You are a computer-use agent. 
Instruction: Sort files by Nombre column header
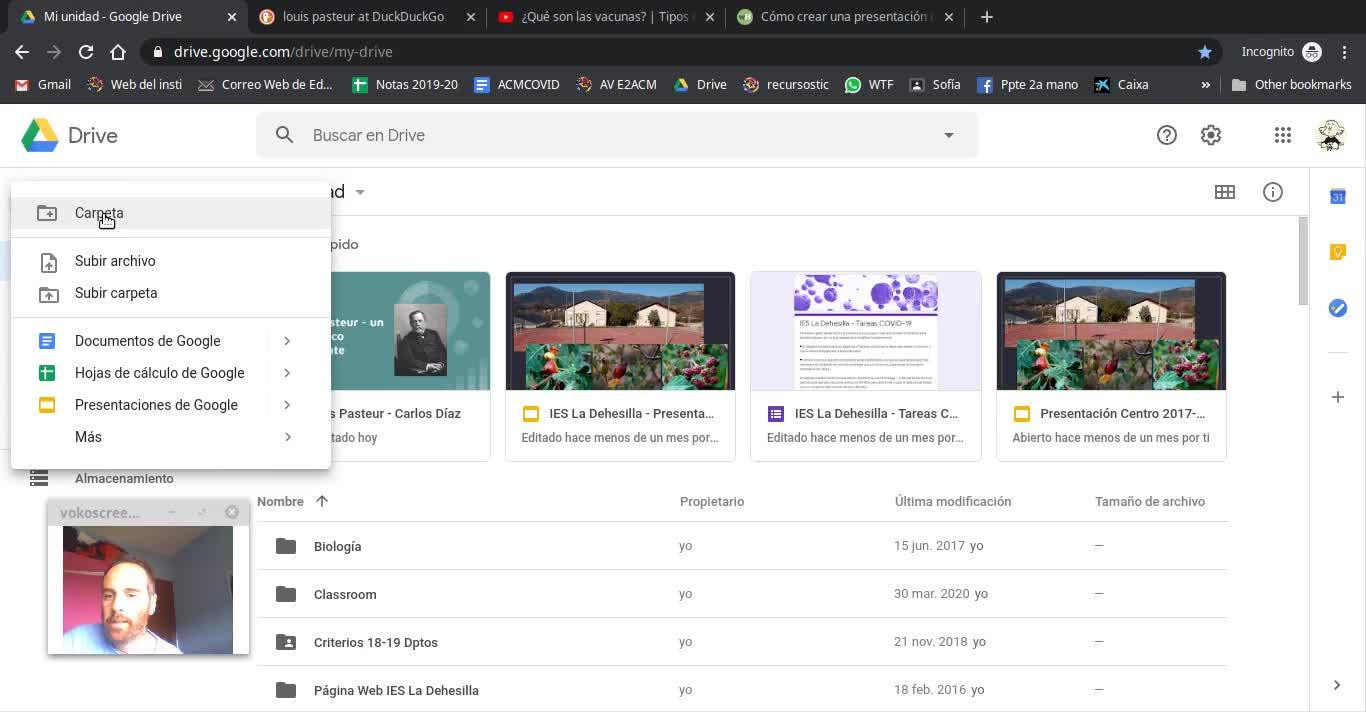point(281,502)
